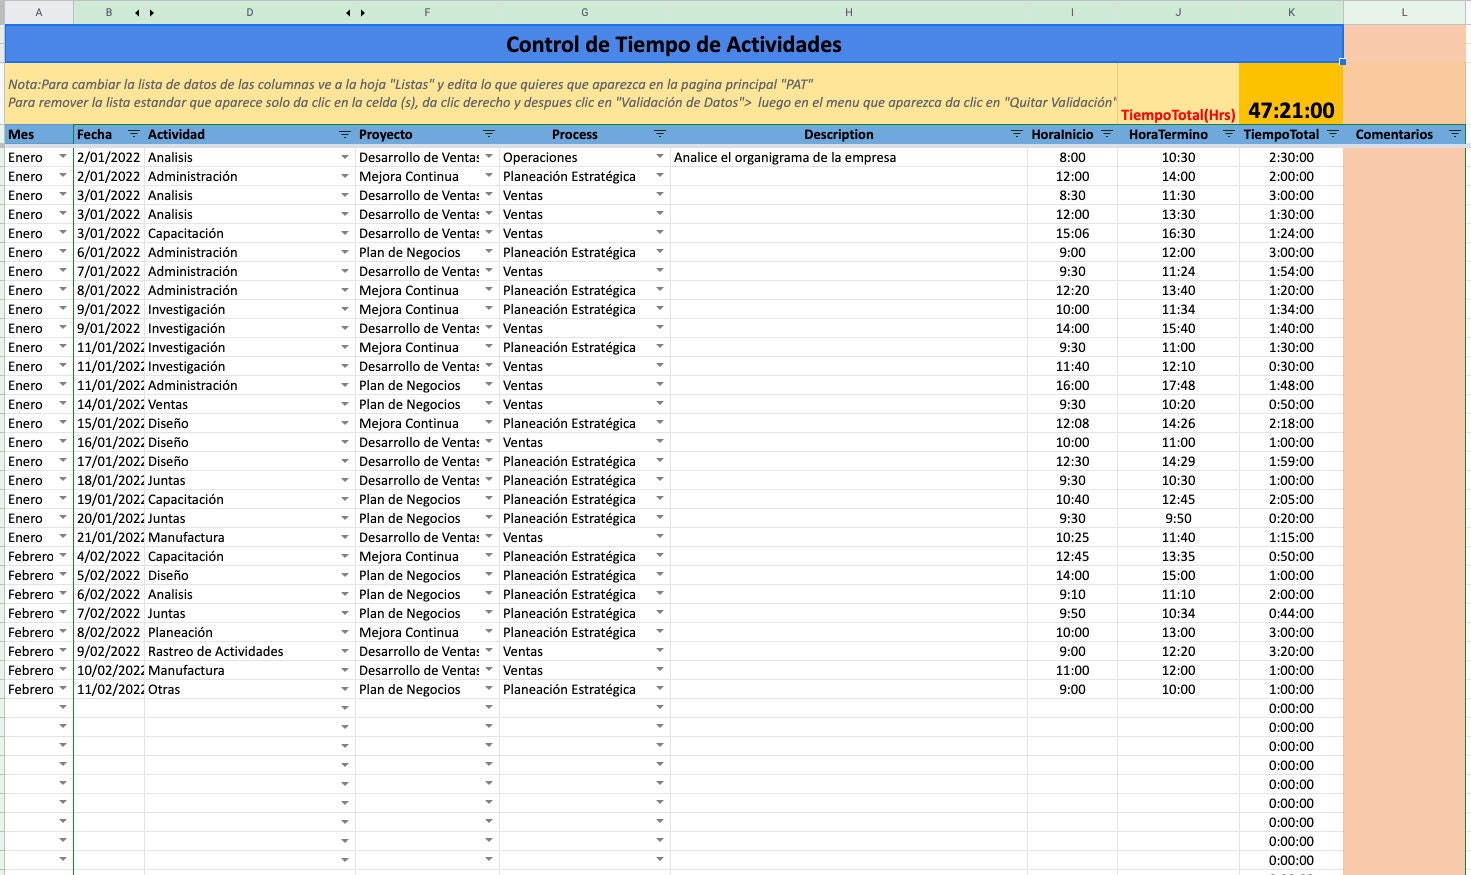Click the Actividad column filter icon

click(x=344, y=134)
